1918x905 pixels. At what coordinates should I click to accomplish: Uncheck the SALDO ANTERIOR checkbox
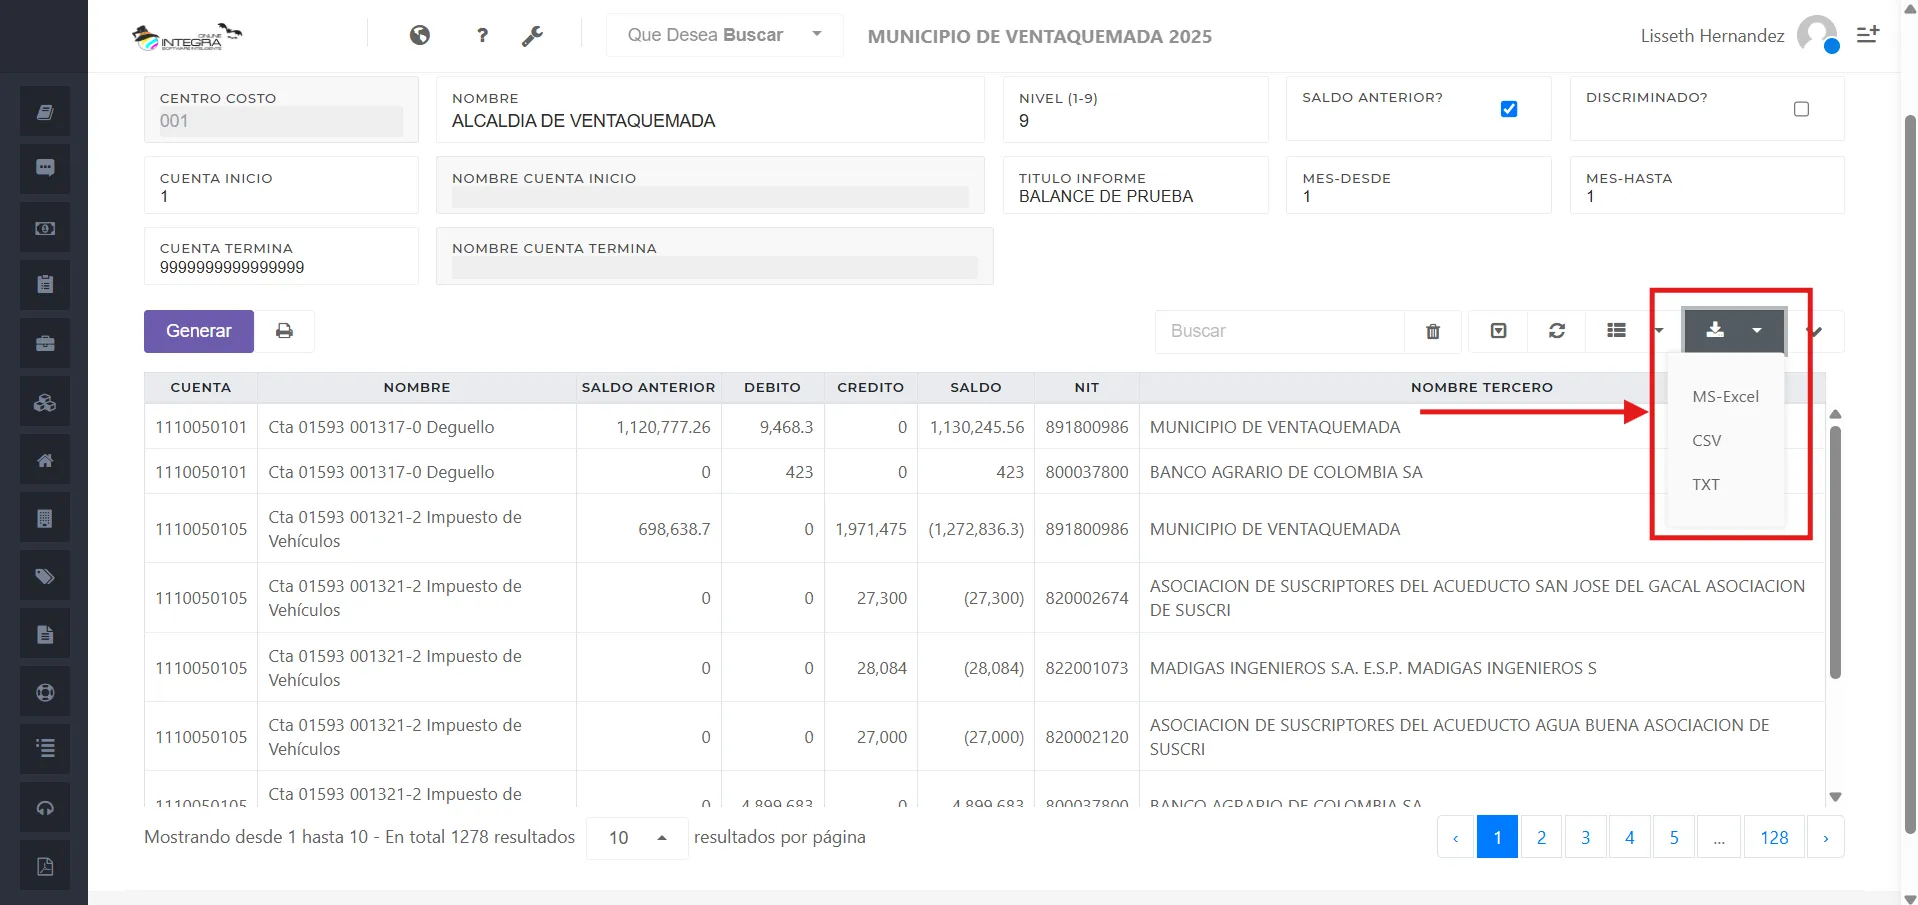click(1509, 109)
